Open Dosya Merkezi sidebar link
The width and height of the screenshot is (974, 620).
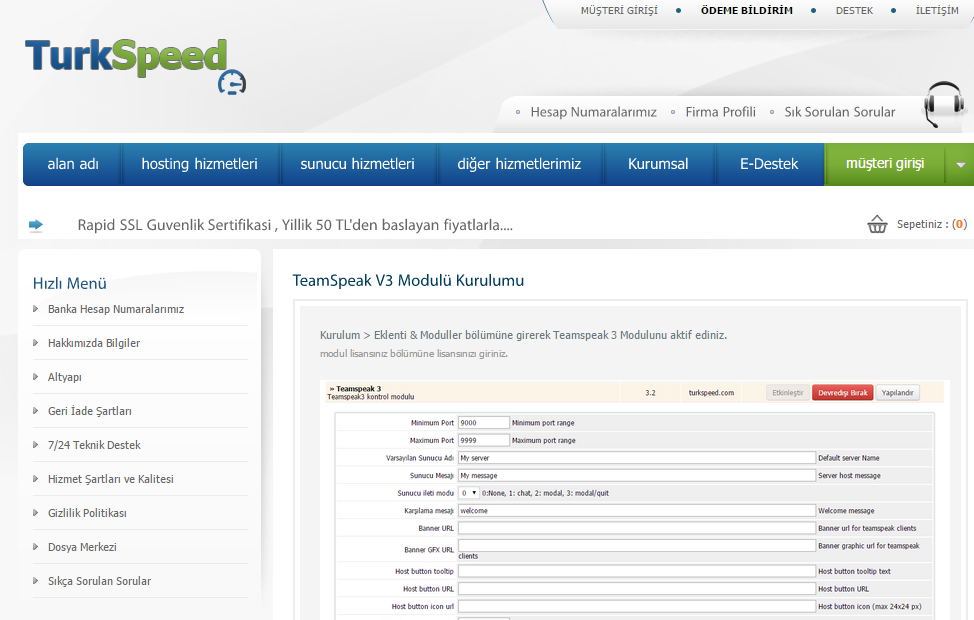(82, 547)
